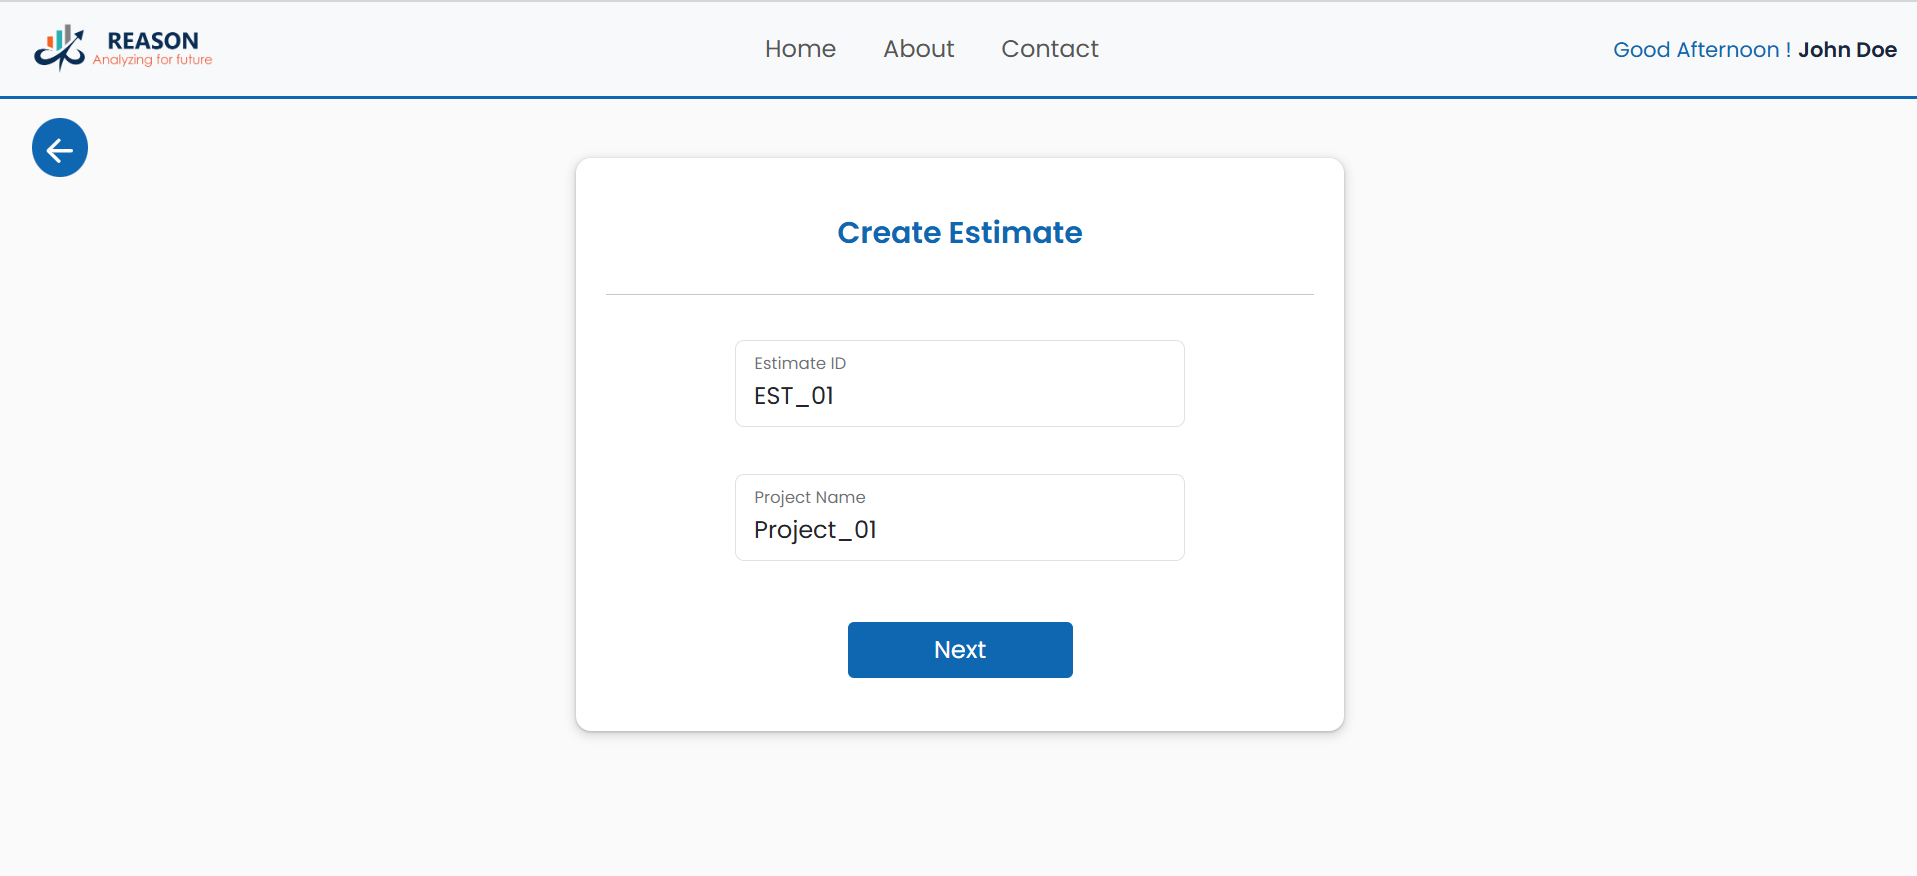Click the Estimate ID field label
The height and width of the screenshot is (876, 1917).
pos(800,363)
